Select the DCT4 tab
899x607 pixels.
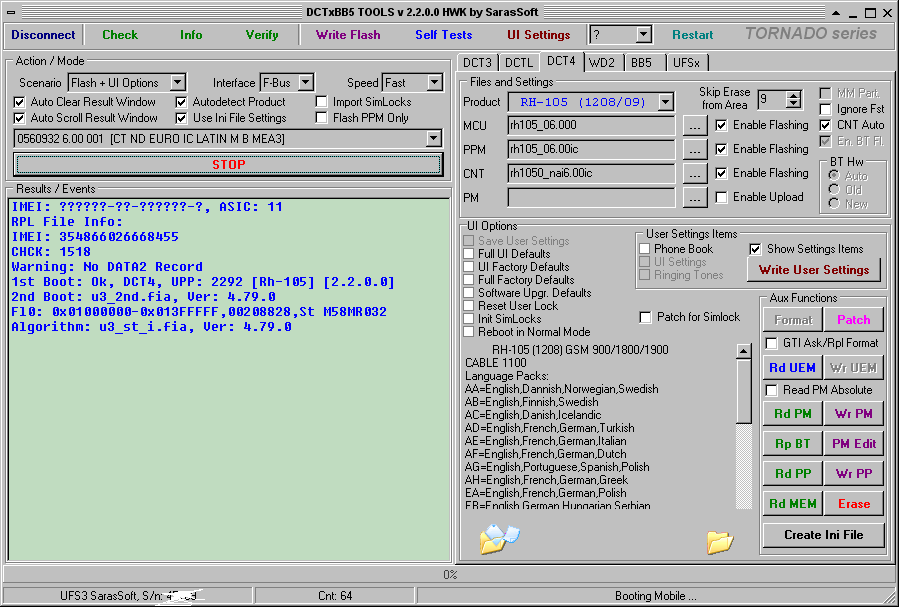(561, 61)
